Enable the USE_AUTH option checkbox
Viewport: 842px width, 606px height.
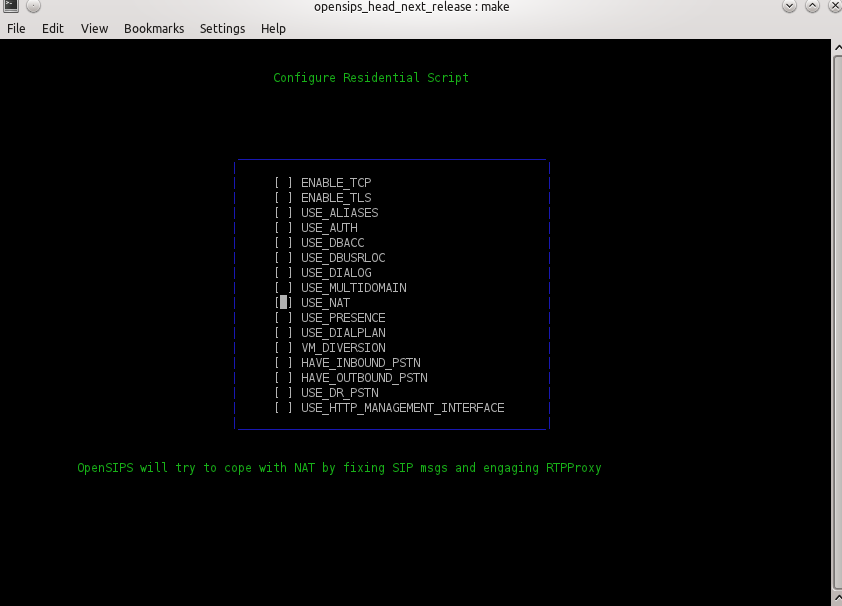pyautogui.click(x=283, y=228)
